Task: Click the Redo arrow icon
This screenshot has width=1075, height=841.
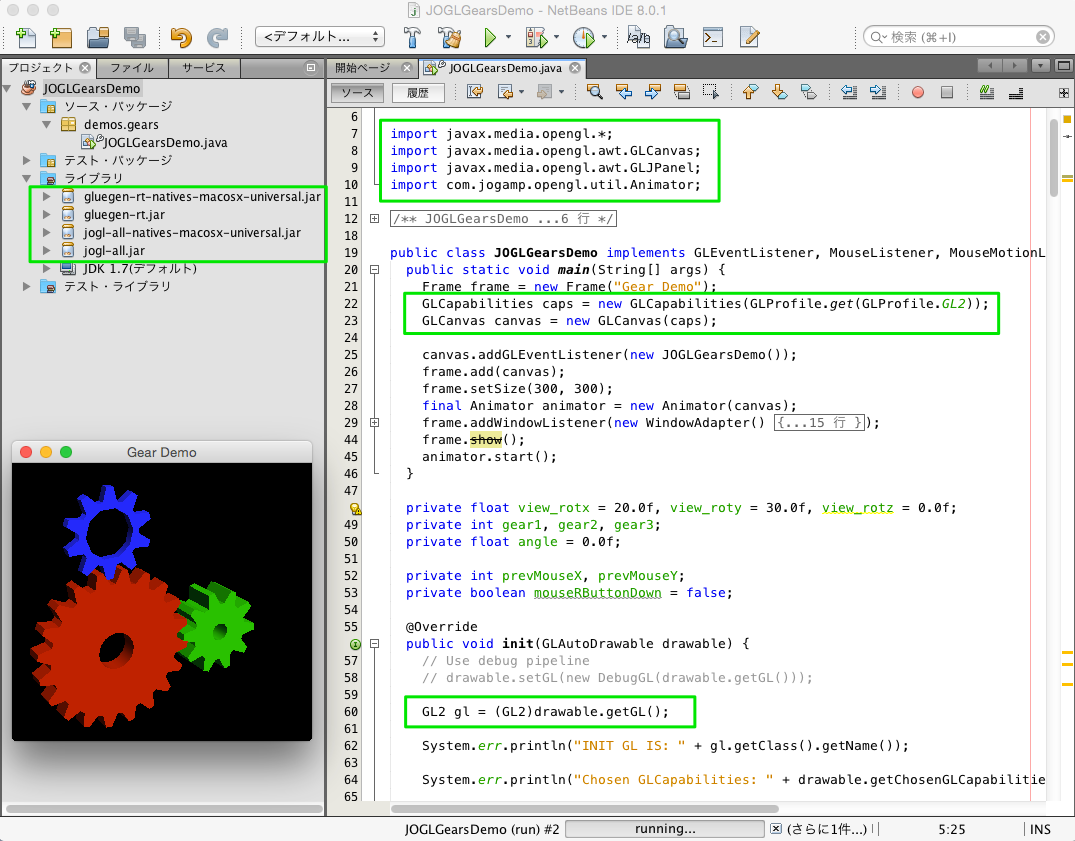Action: pyautogui.click(x=217, y=37)
